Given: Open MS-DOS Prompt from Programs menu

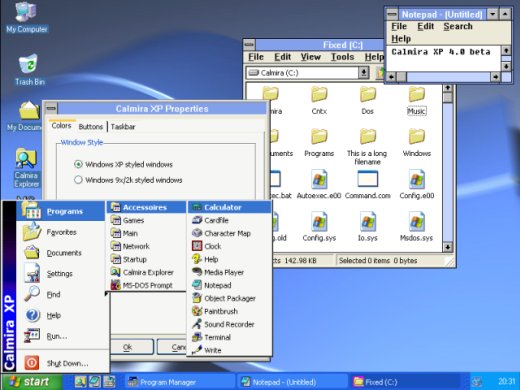Looking at the screenshot, I should pos(146,285).
